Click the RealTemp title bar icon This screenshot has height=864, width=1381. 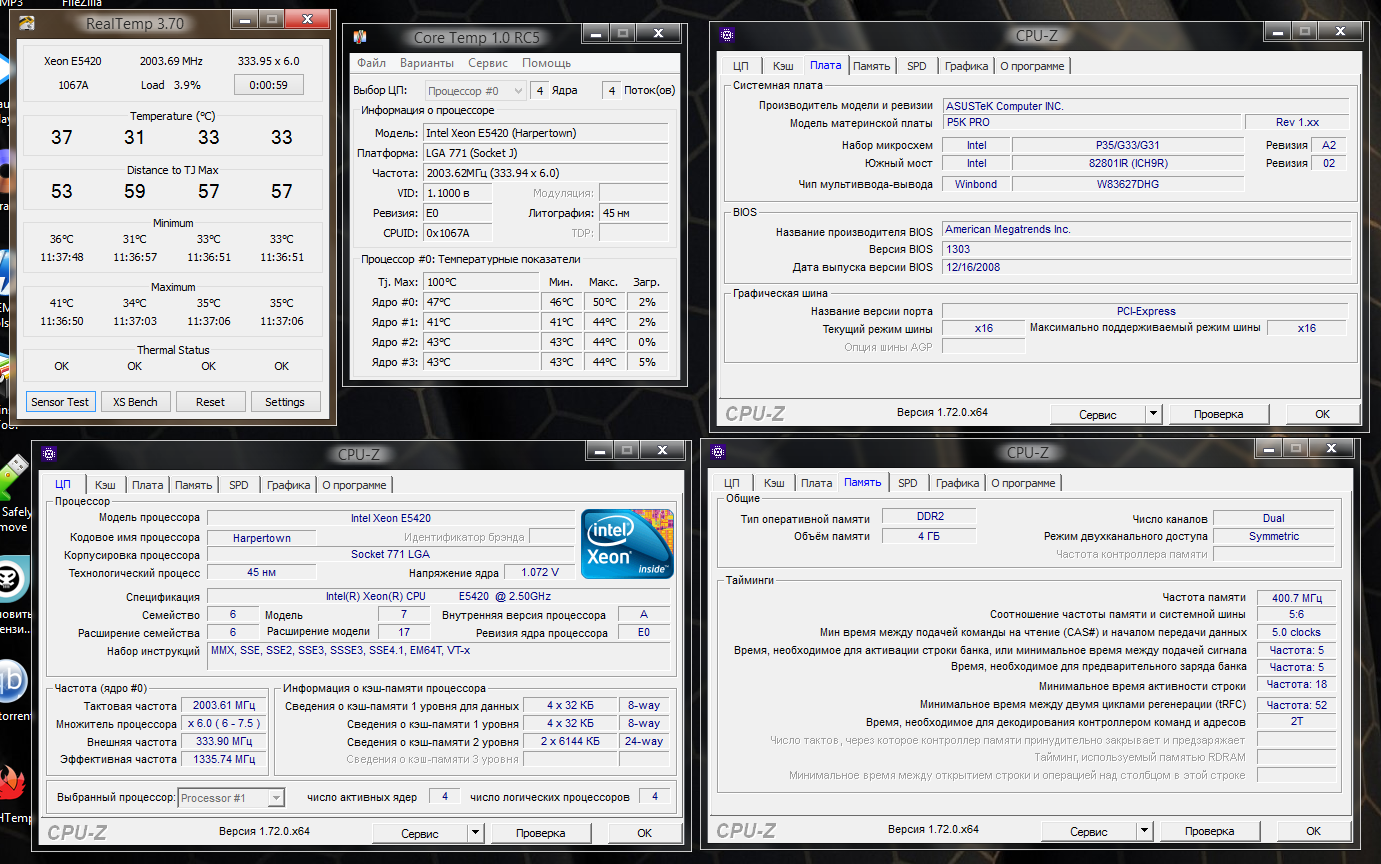(x=28, y=22)
